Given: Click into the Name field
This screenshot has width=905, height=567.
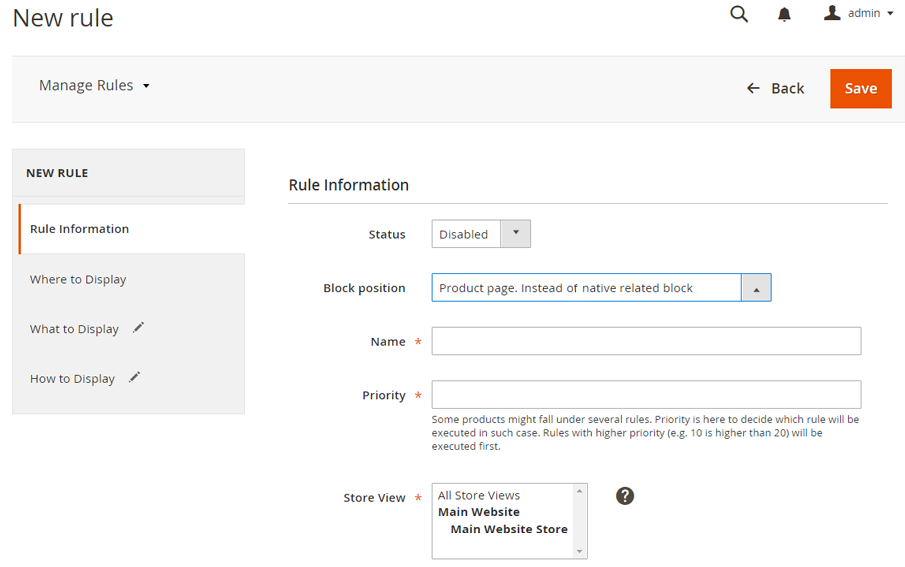Looking at the screenshot, I should [x=646, y=341].
